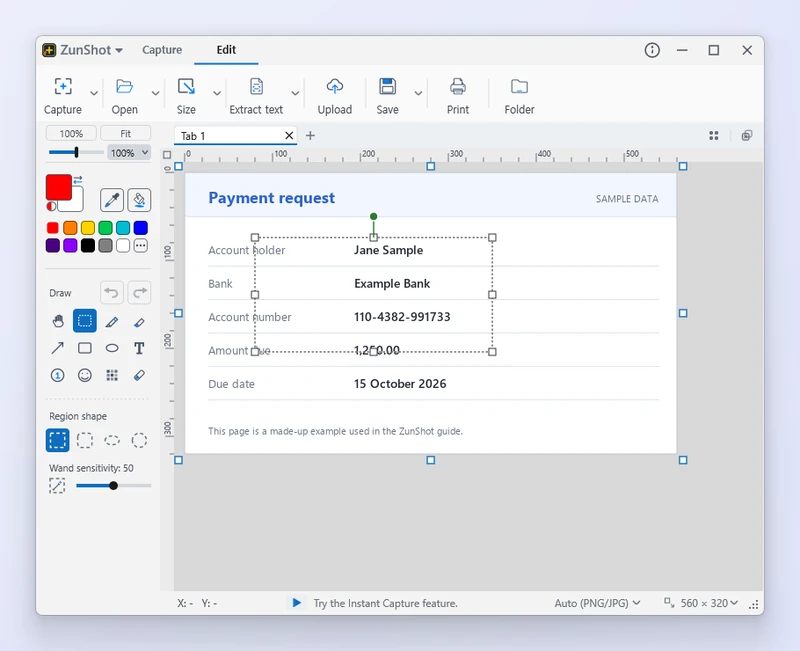Choose rectangular region shape
800x651 pixels.
[58, 440]
